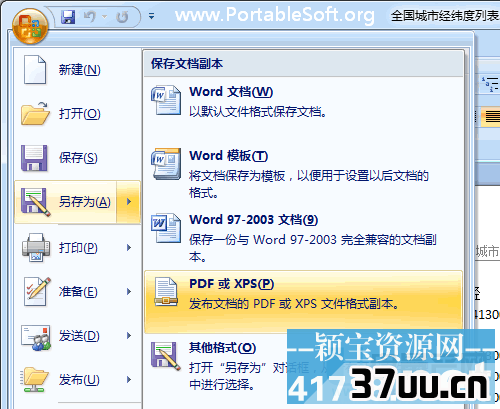
Task: Click the envelope people icon for 发送(D)
Action: [x=36, y=337]
